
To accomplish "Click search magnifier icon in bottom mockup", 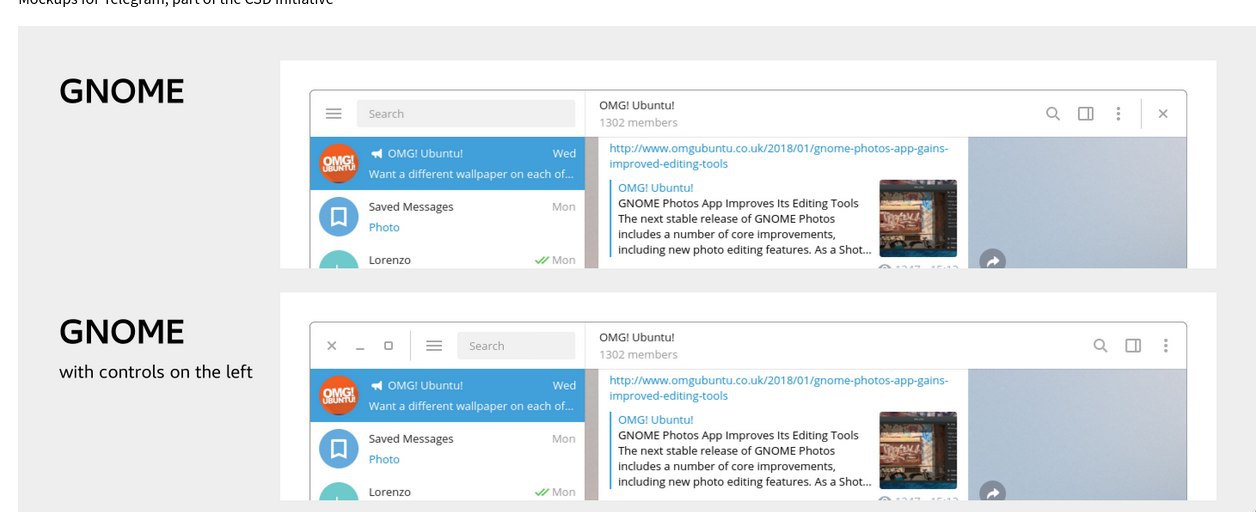I will point(1100,346).
